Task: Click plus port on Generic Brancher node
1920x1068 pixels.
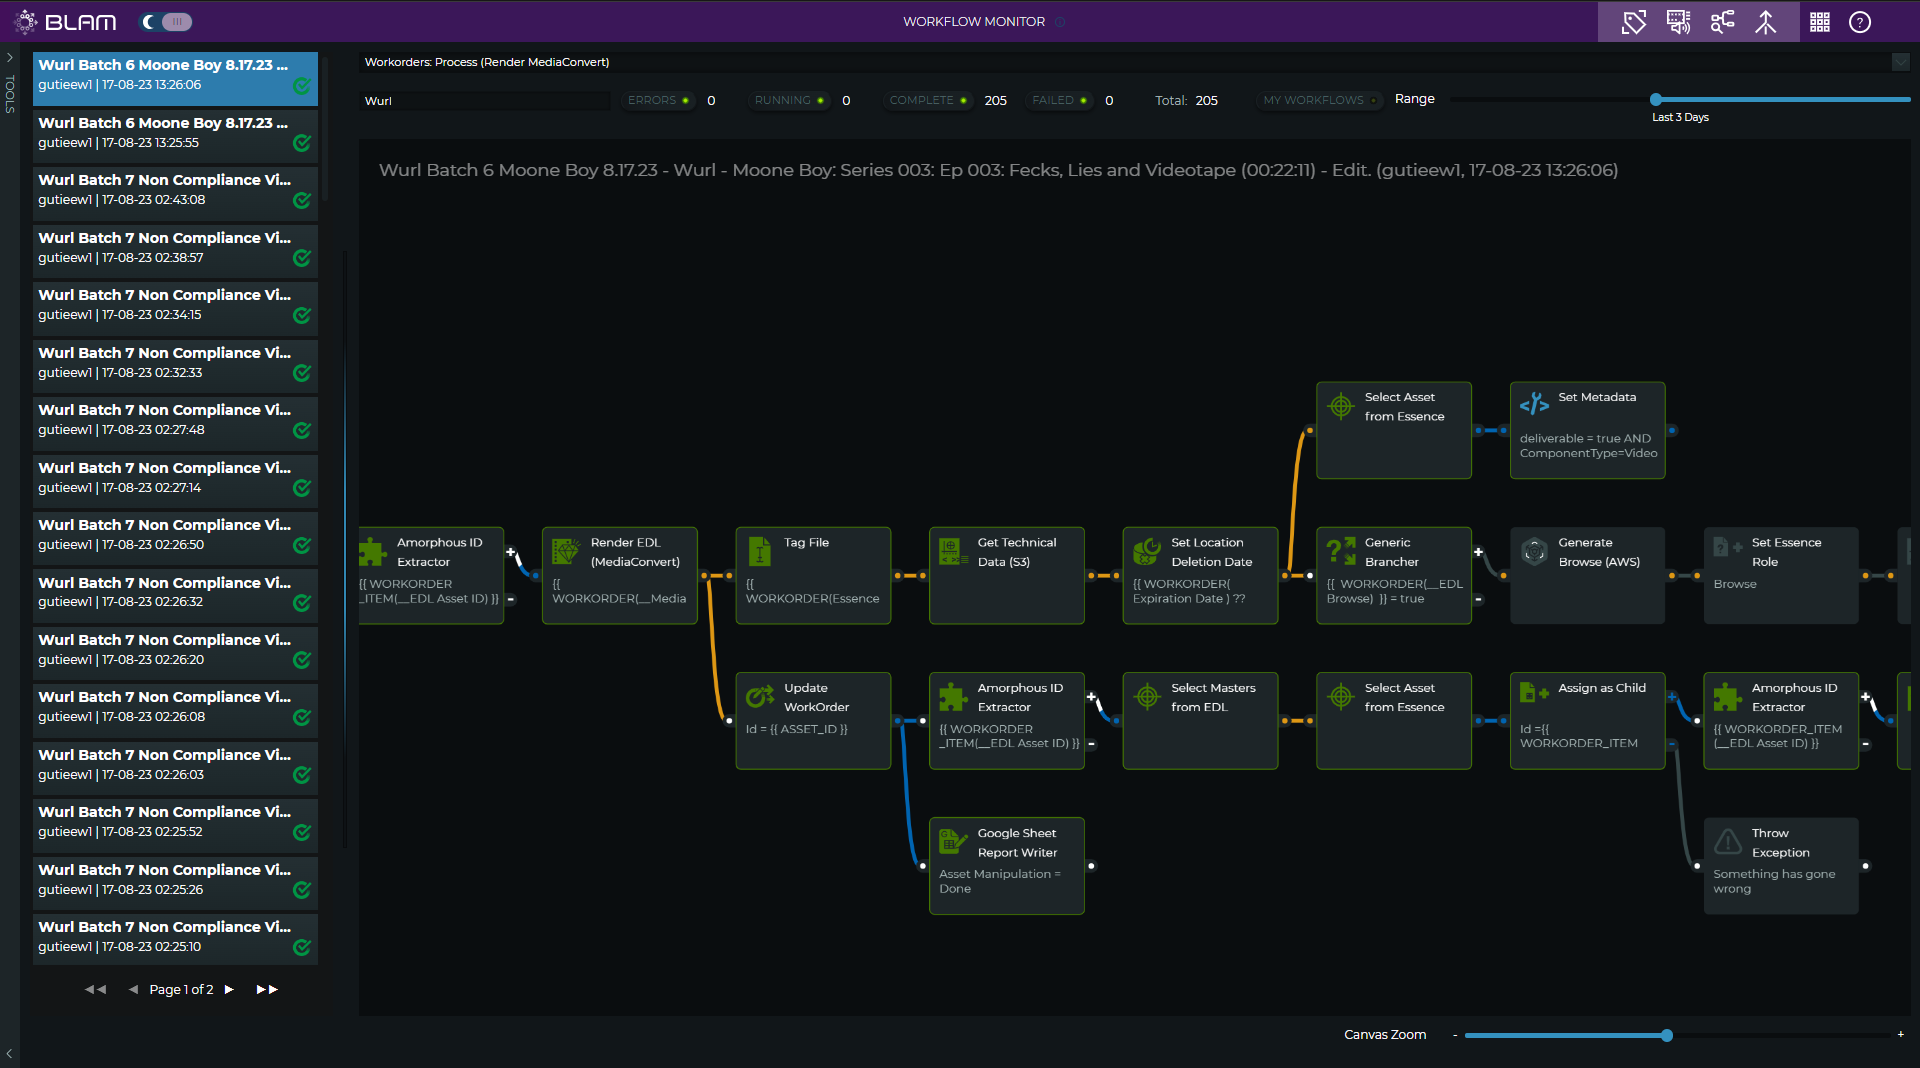Action: click(x=1478, y=552)
